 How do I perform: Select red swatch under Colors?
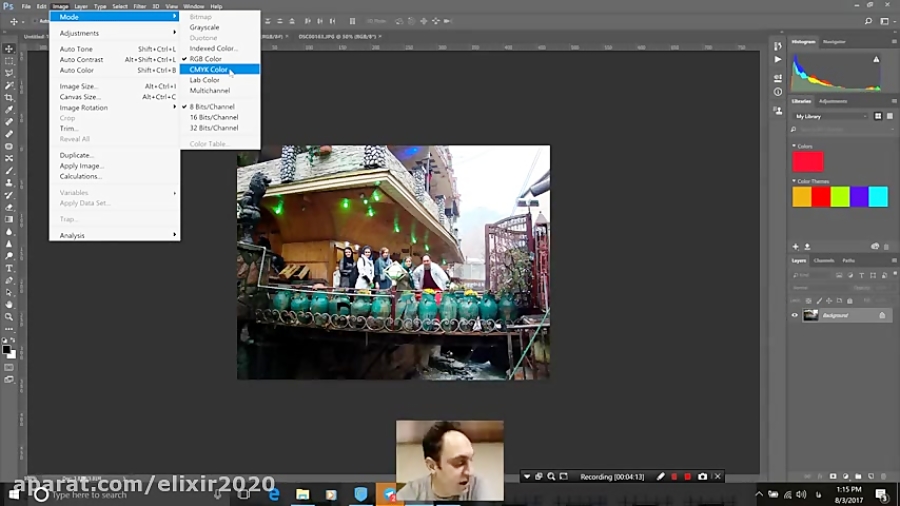pyautogui.click(x=808, y=162)
